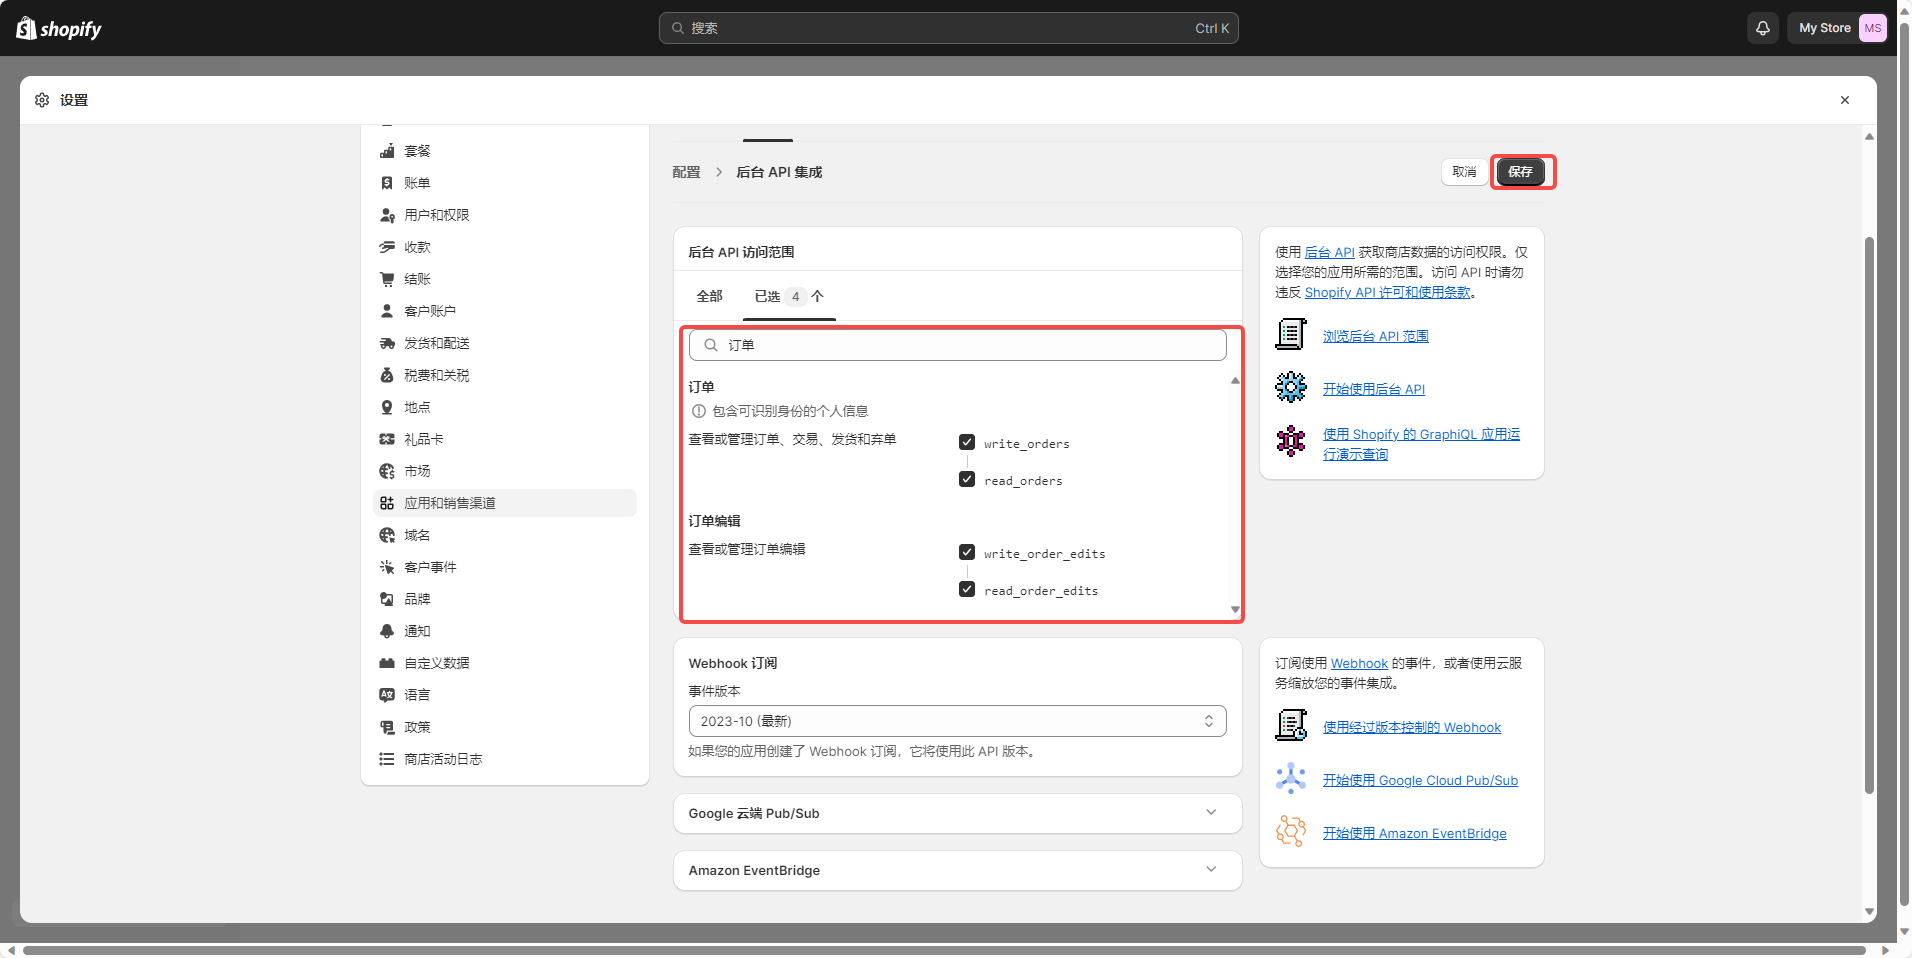Open Shopify API 许可和使用条款 link
Viewport: 1912px width, 958px height.
(1387, 292)
